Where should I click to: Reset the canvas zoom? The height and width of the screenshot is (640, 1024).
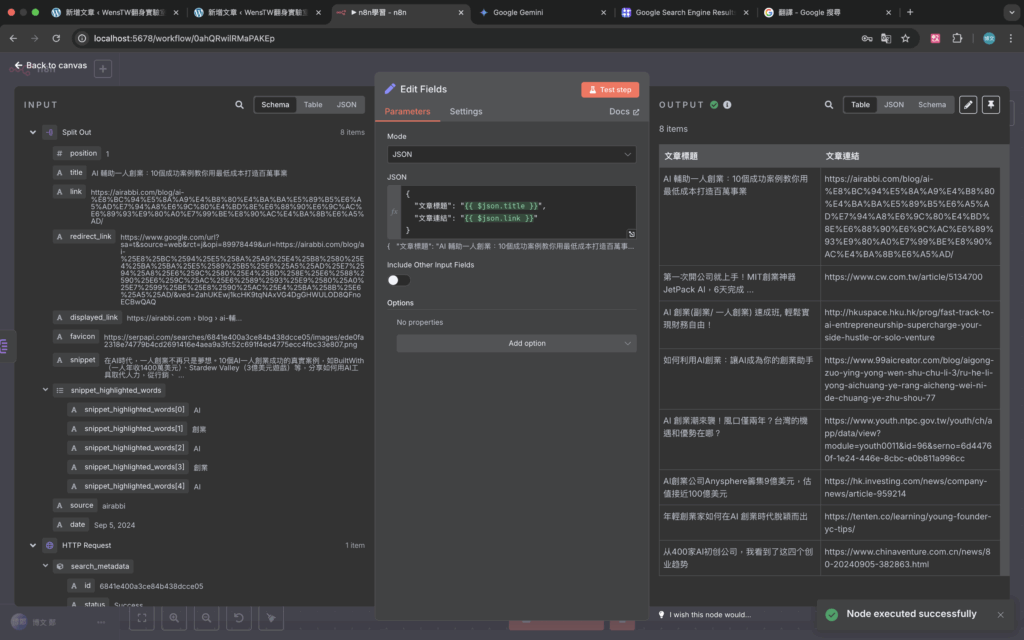click(x=238, y=618)
